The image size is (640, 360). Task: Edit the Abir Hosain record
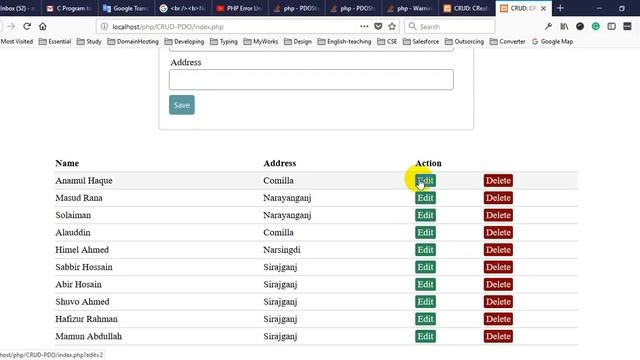425,284
